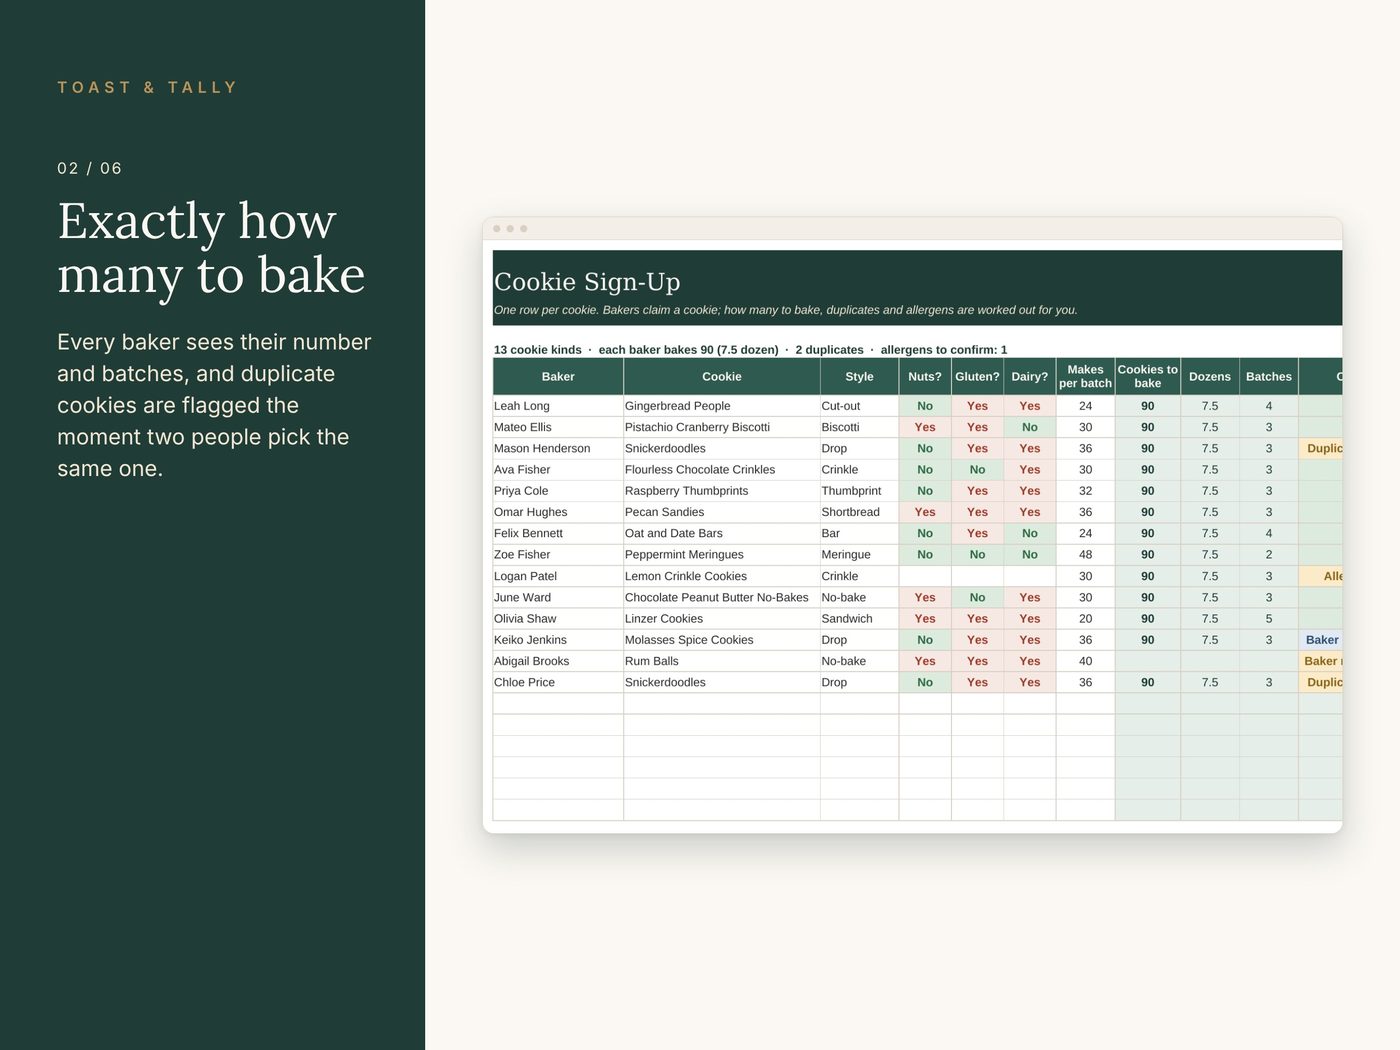Viewport: 1400px width, 1050px height.
Task: Click the Baker column header
Action: (558, 377)
